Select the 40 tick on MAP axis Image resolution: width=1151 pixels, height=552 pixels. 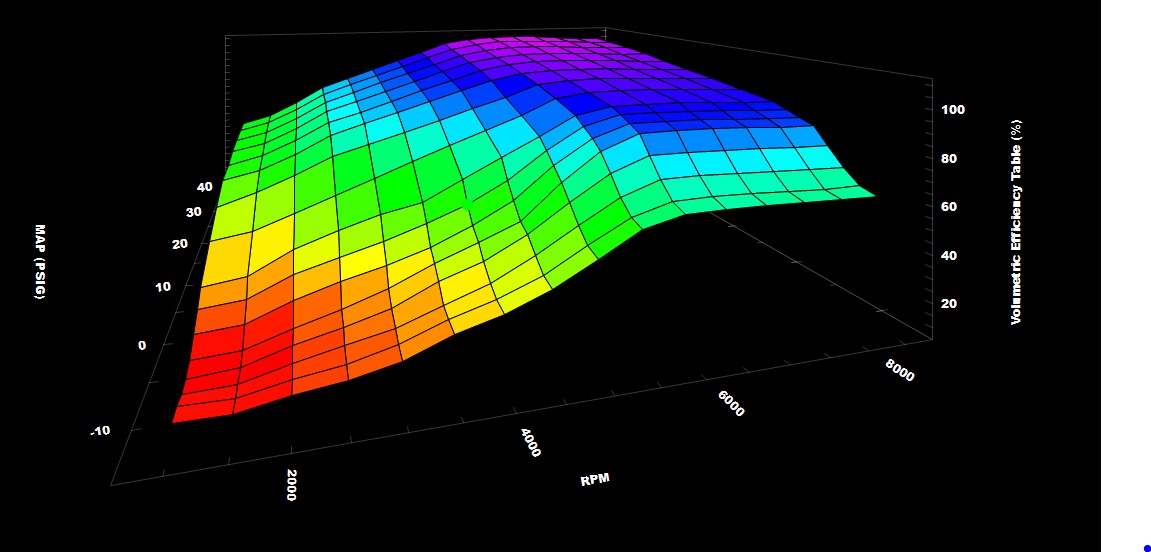[x=204, y=187]
